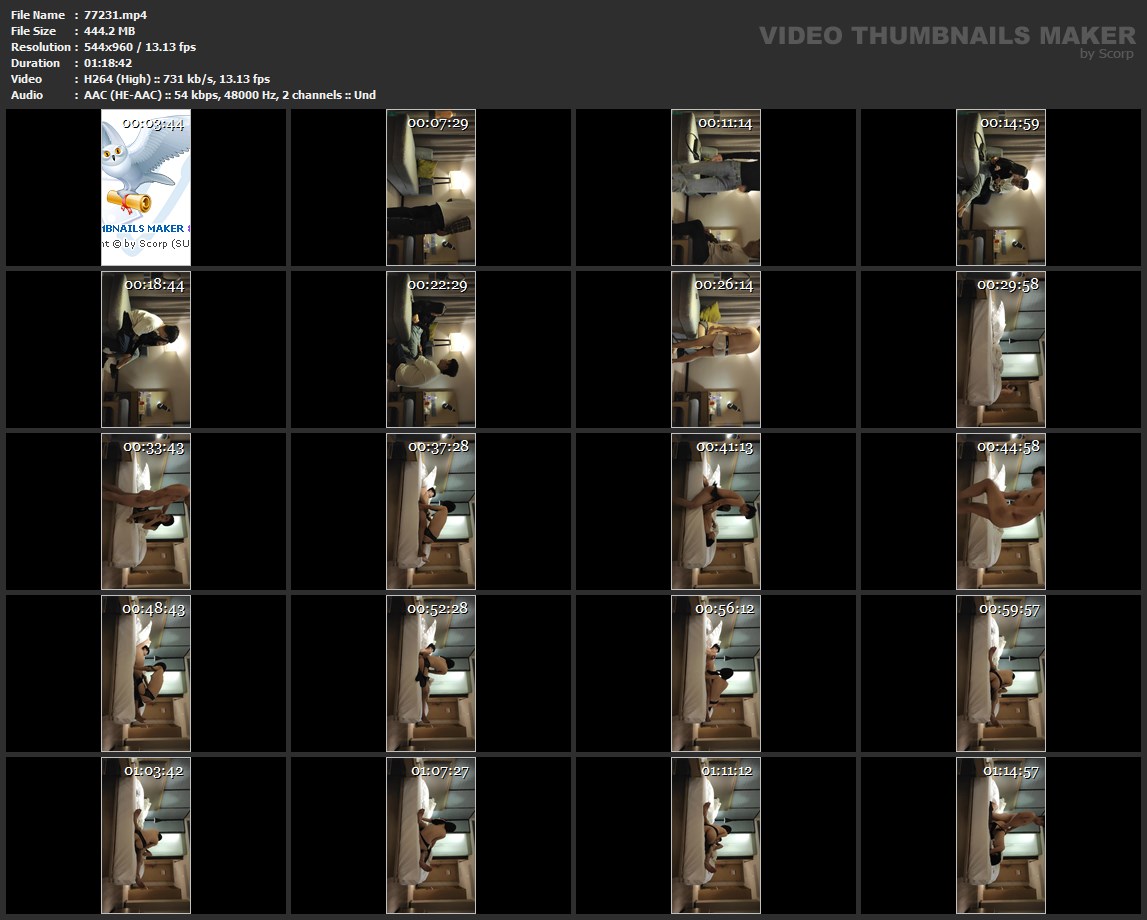Open the frame stamped 00:52:28
This screenshot has width=1147, height=920.
pyautogui.click(x=431, y=673)
